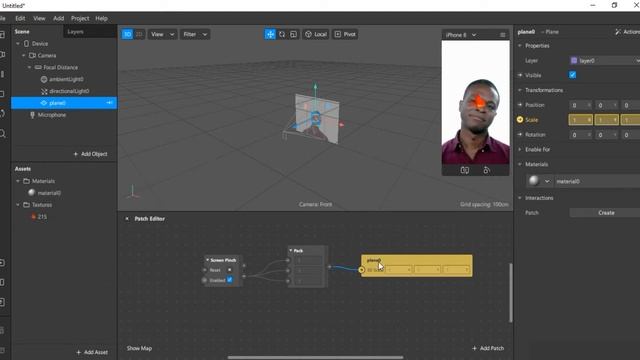This screenshot has height=360, width=640.
Task: Open the Help menu
Action: (101, 18)
